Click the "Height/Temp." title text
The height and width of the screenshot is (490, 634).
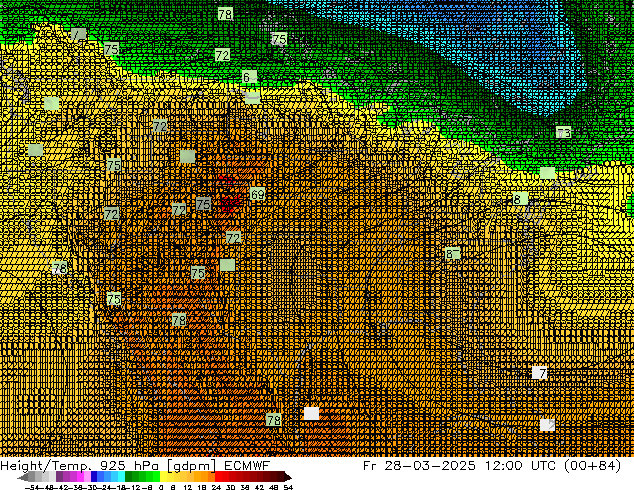click(45, 466)
